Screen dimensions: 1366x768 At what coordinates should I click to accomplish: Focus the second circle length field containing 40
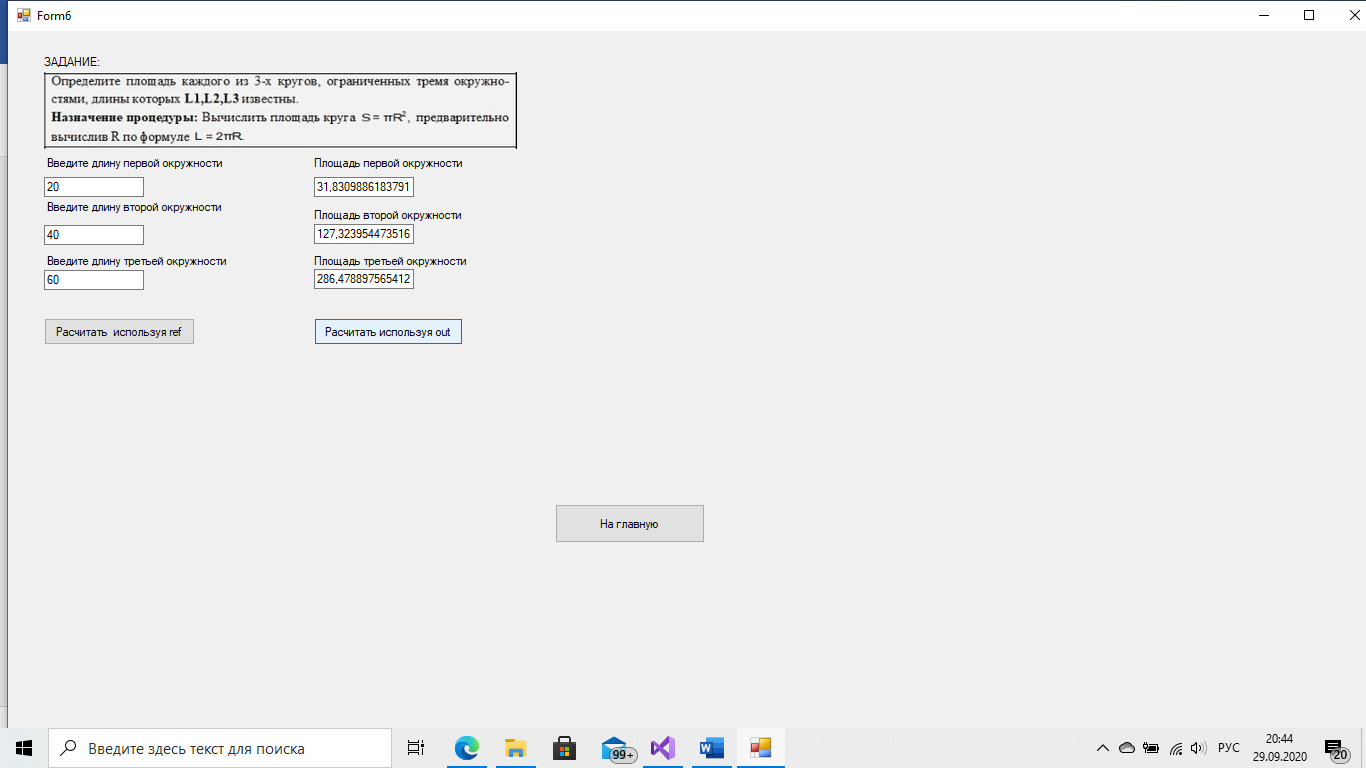tap(94, 235)
